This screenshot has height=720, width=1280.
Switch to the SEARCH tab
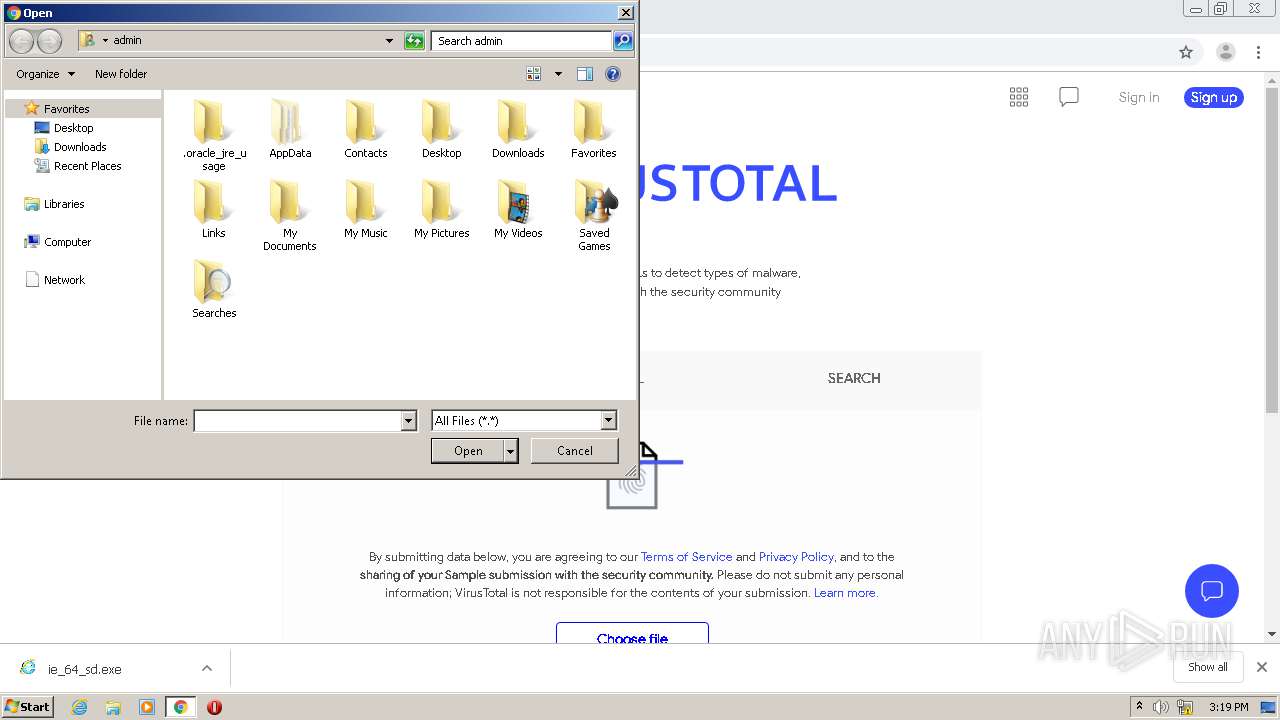(854, 378)
